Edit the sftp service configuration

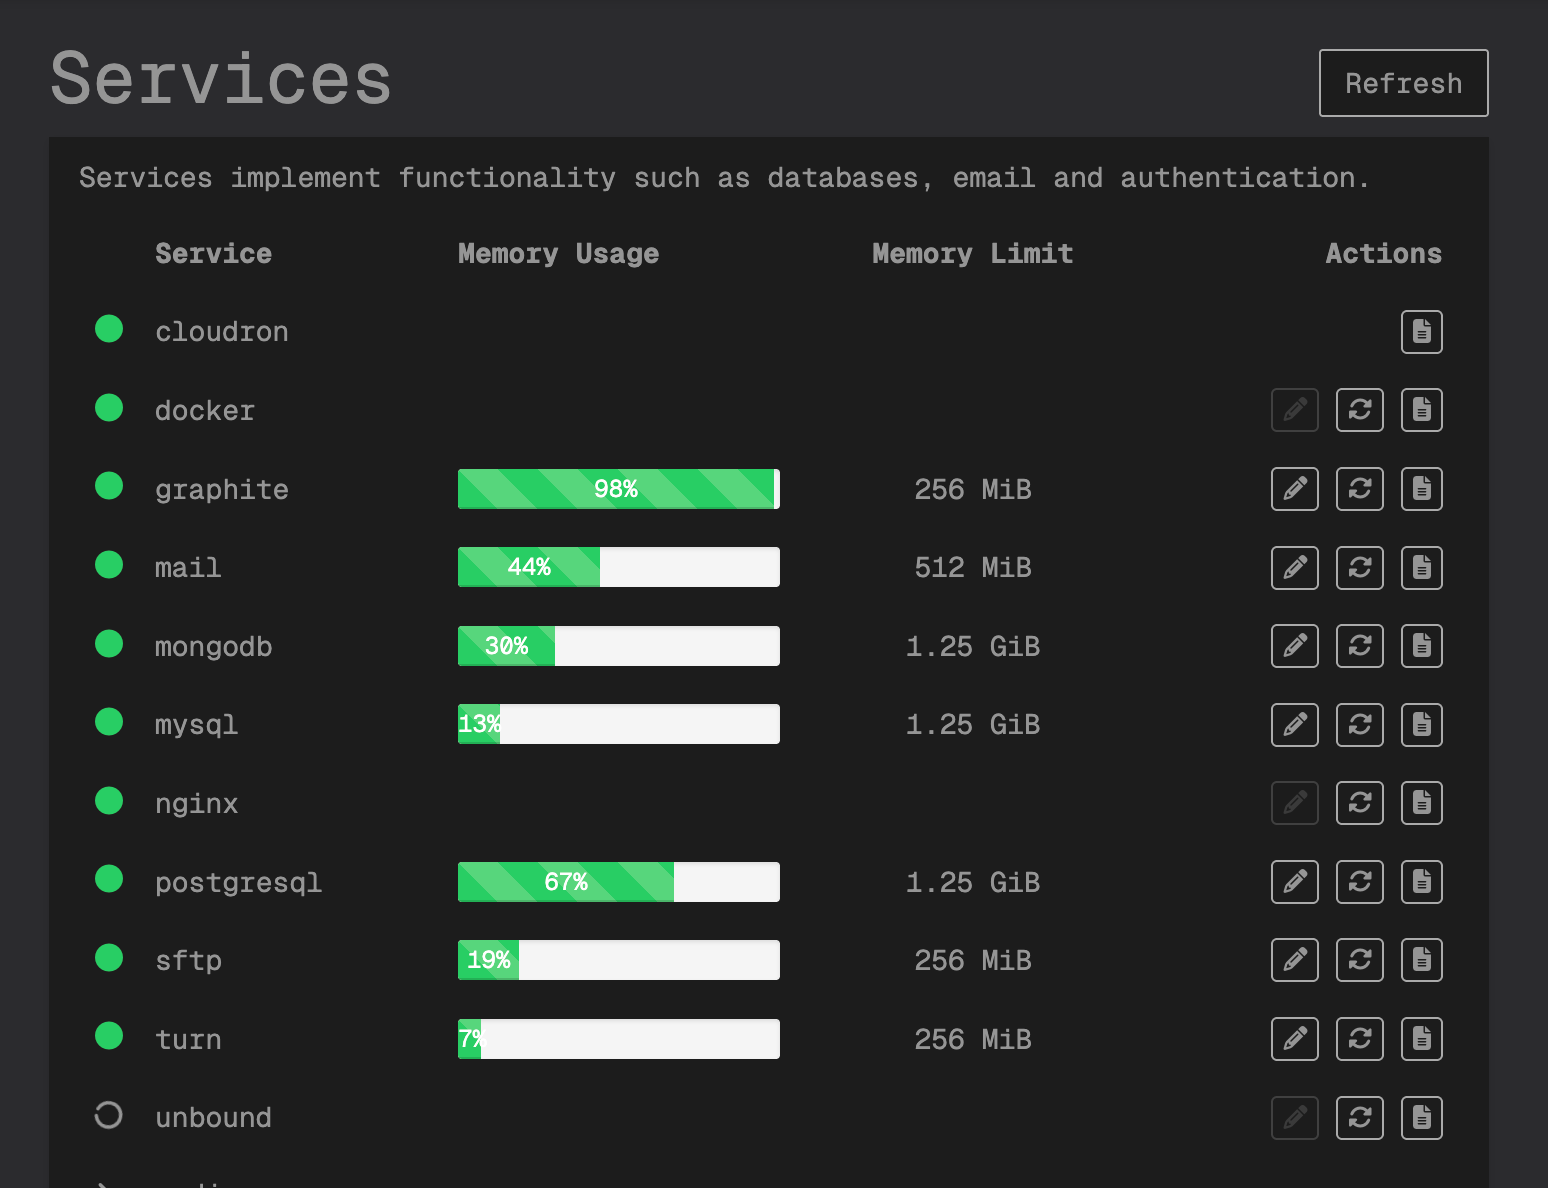pyautogui.click(x=1294, y=960)
